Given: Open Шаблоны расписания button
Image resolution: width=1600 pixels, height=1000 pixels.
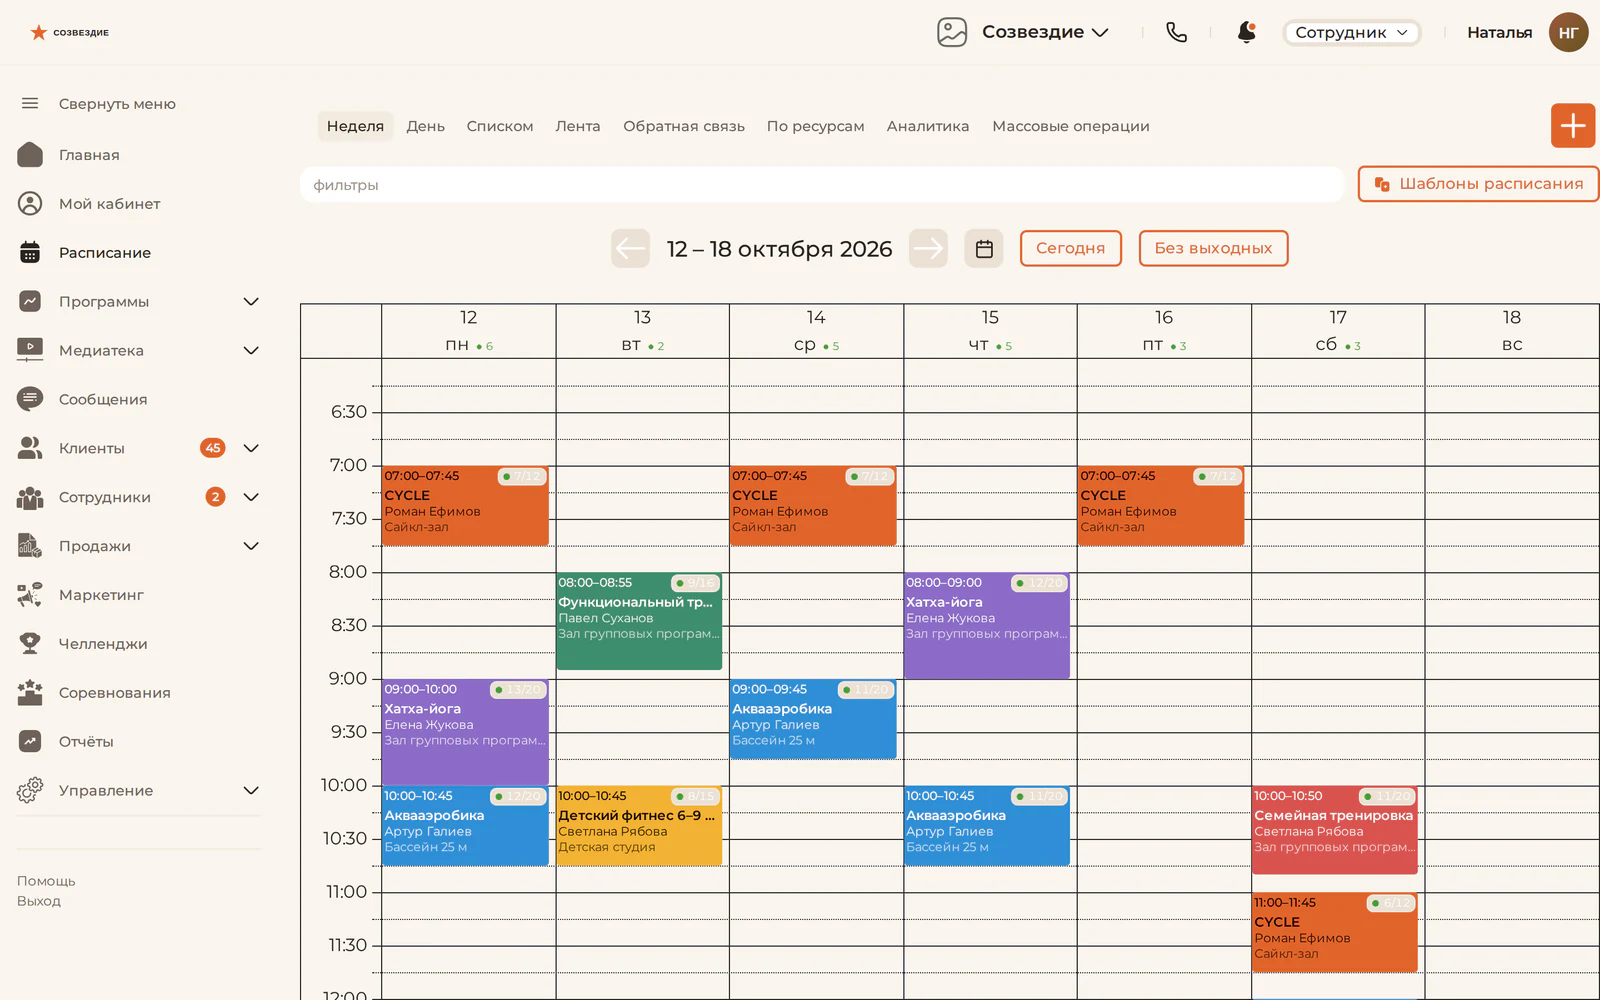Looking at the screenshot, I should [1478, 184].
